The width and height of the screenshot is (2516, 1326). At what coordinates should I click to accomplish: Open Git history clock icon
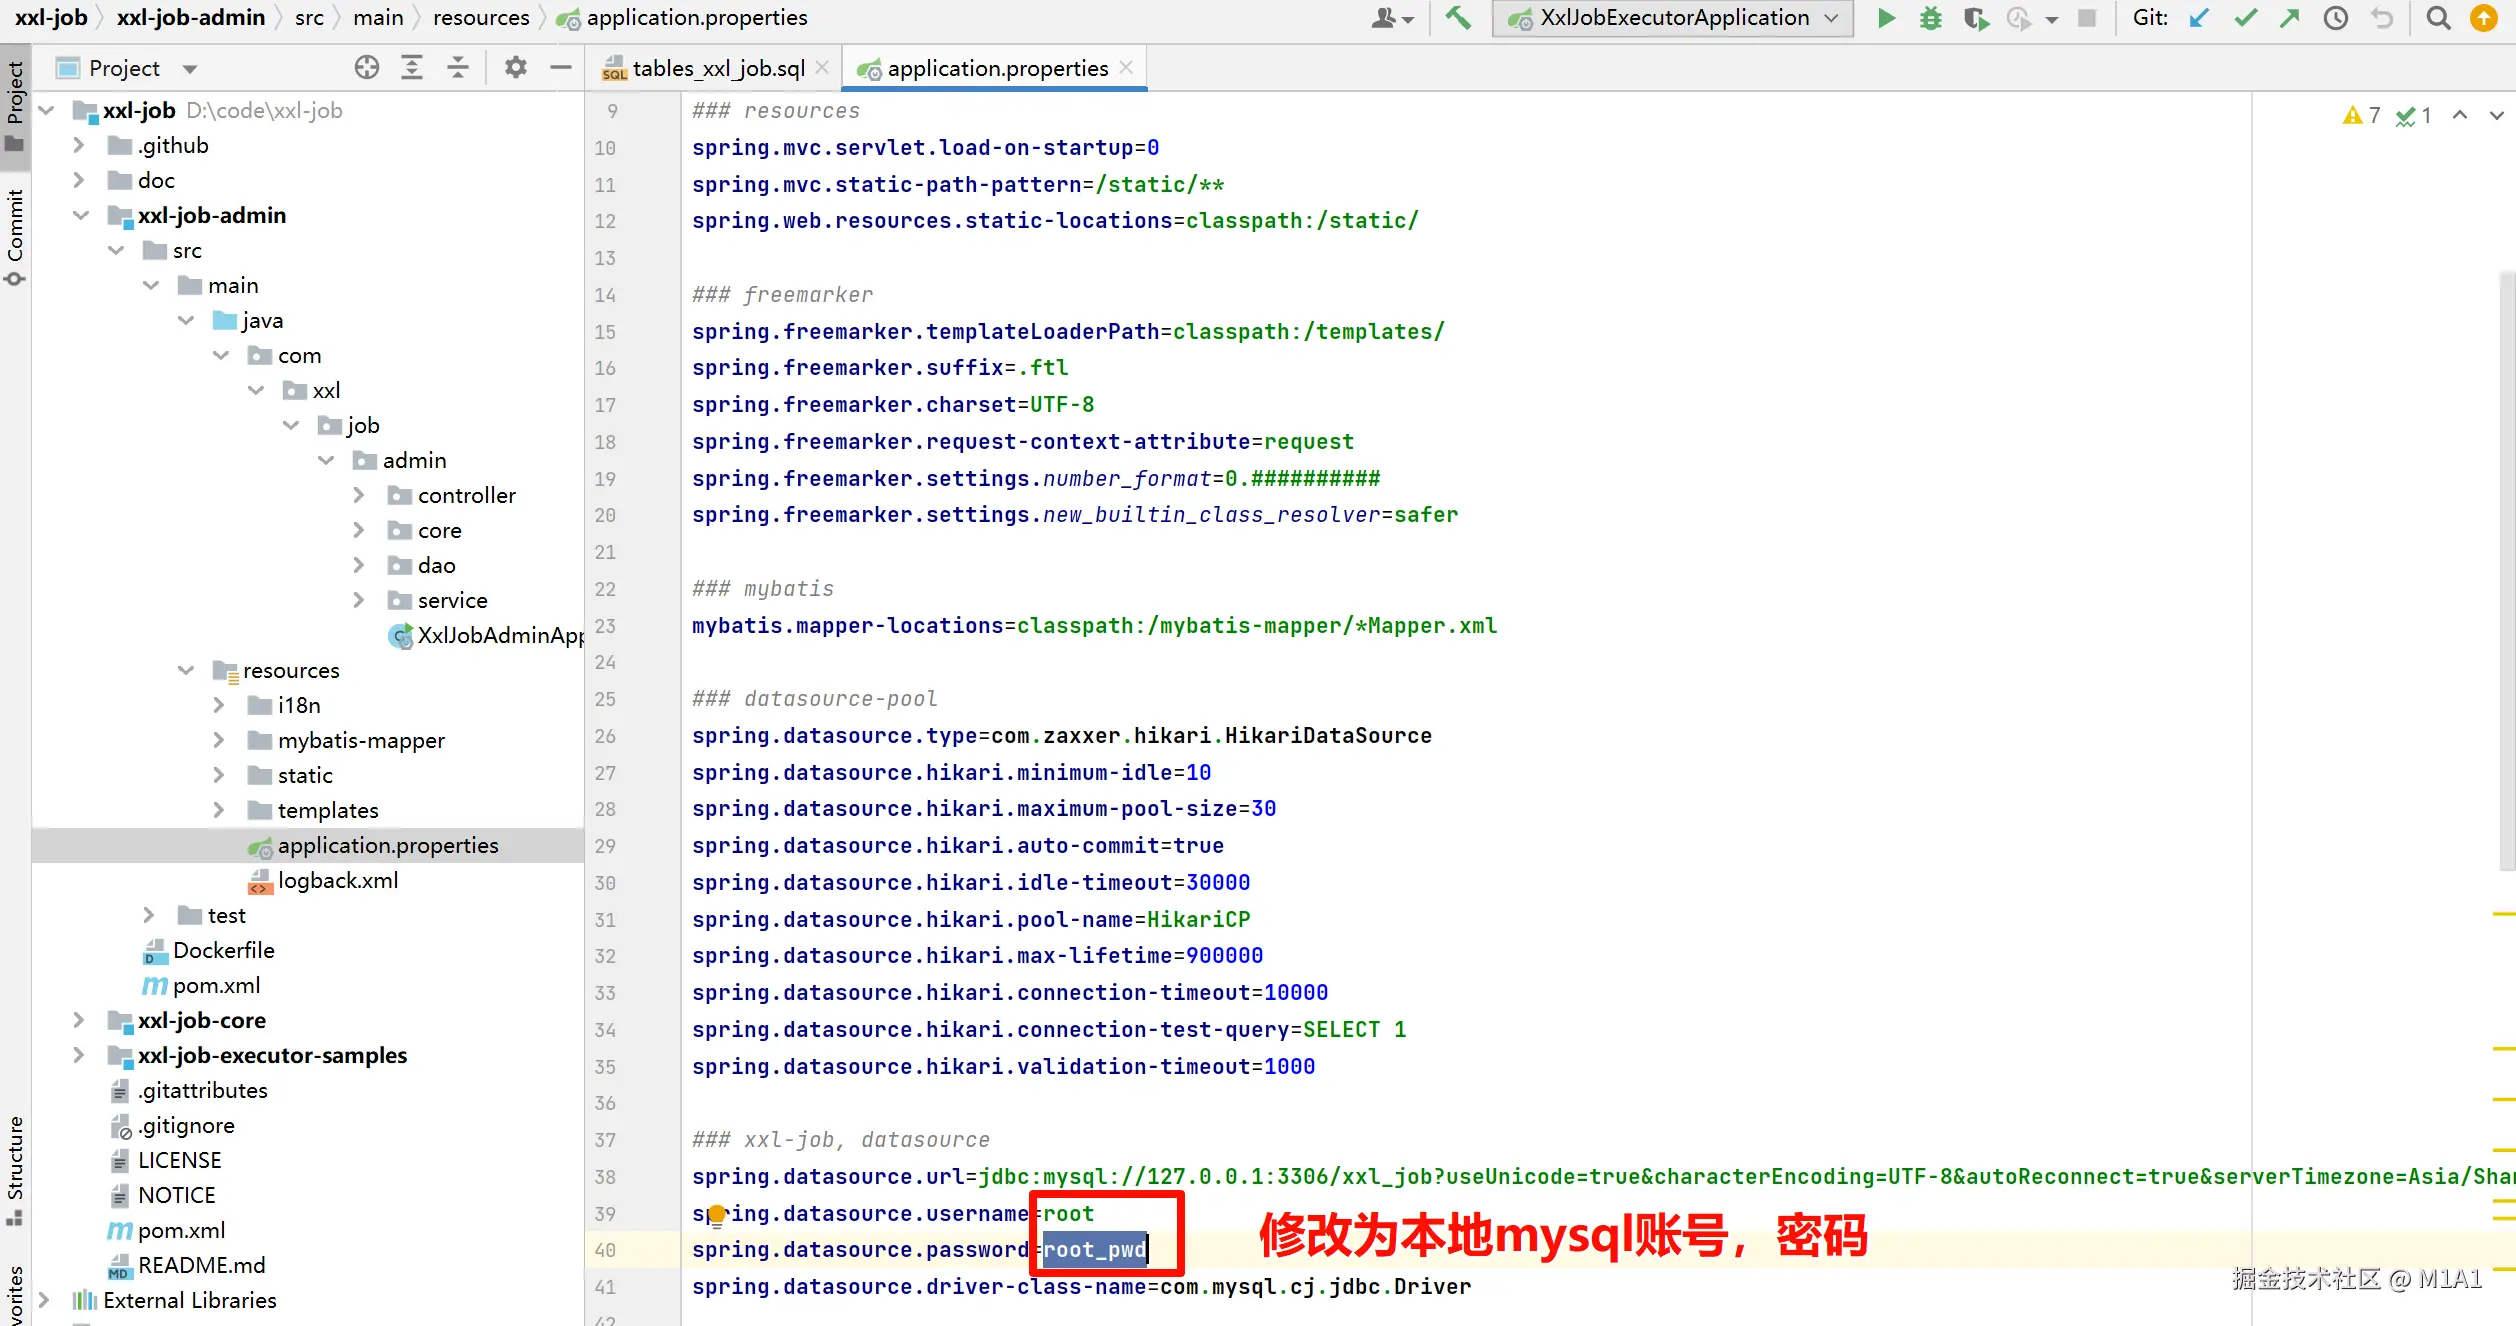point(2336,18)
